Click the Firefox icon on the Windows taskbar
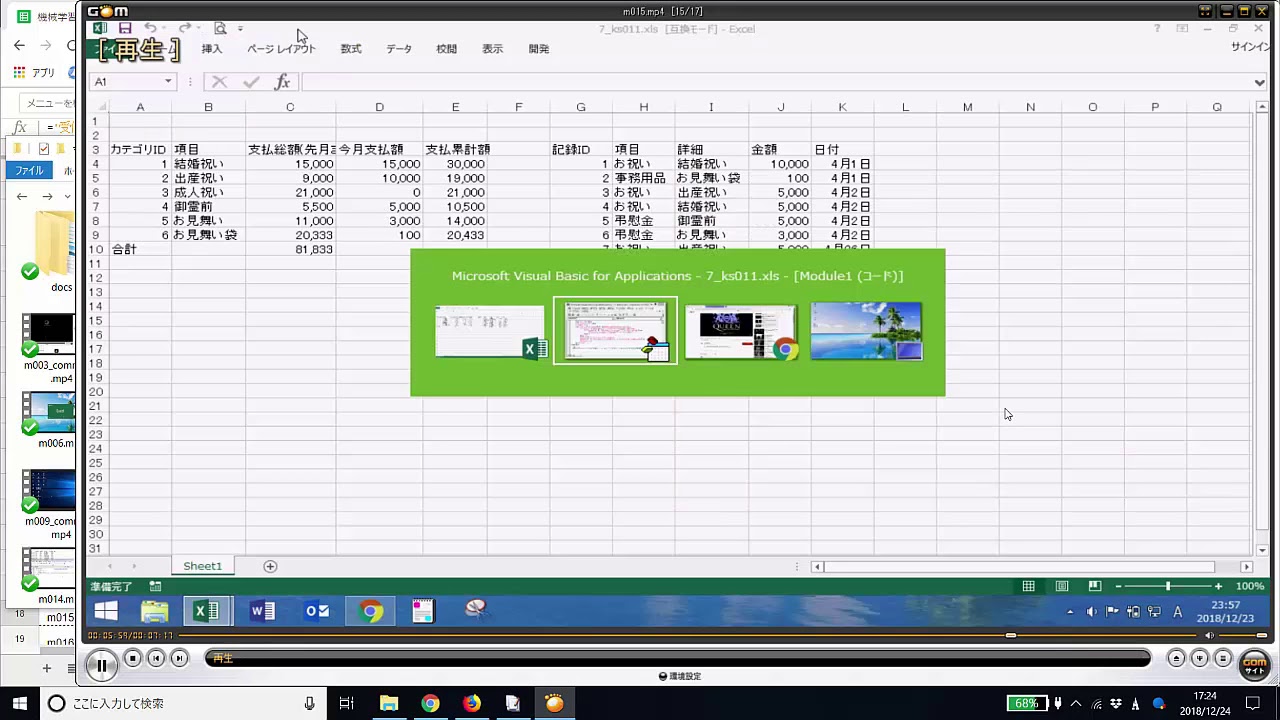1280x720 pixels. click(x=471, y=703)
